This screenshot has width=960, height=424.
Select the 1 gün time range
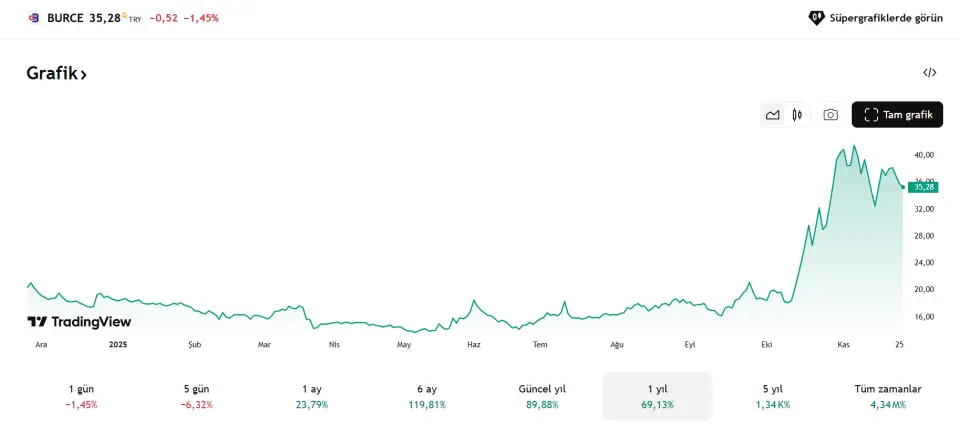click(81, 396)
